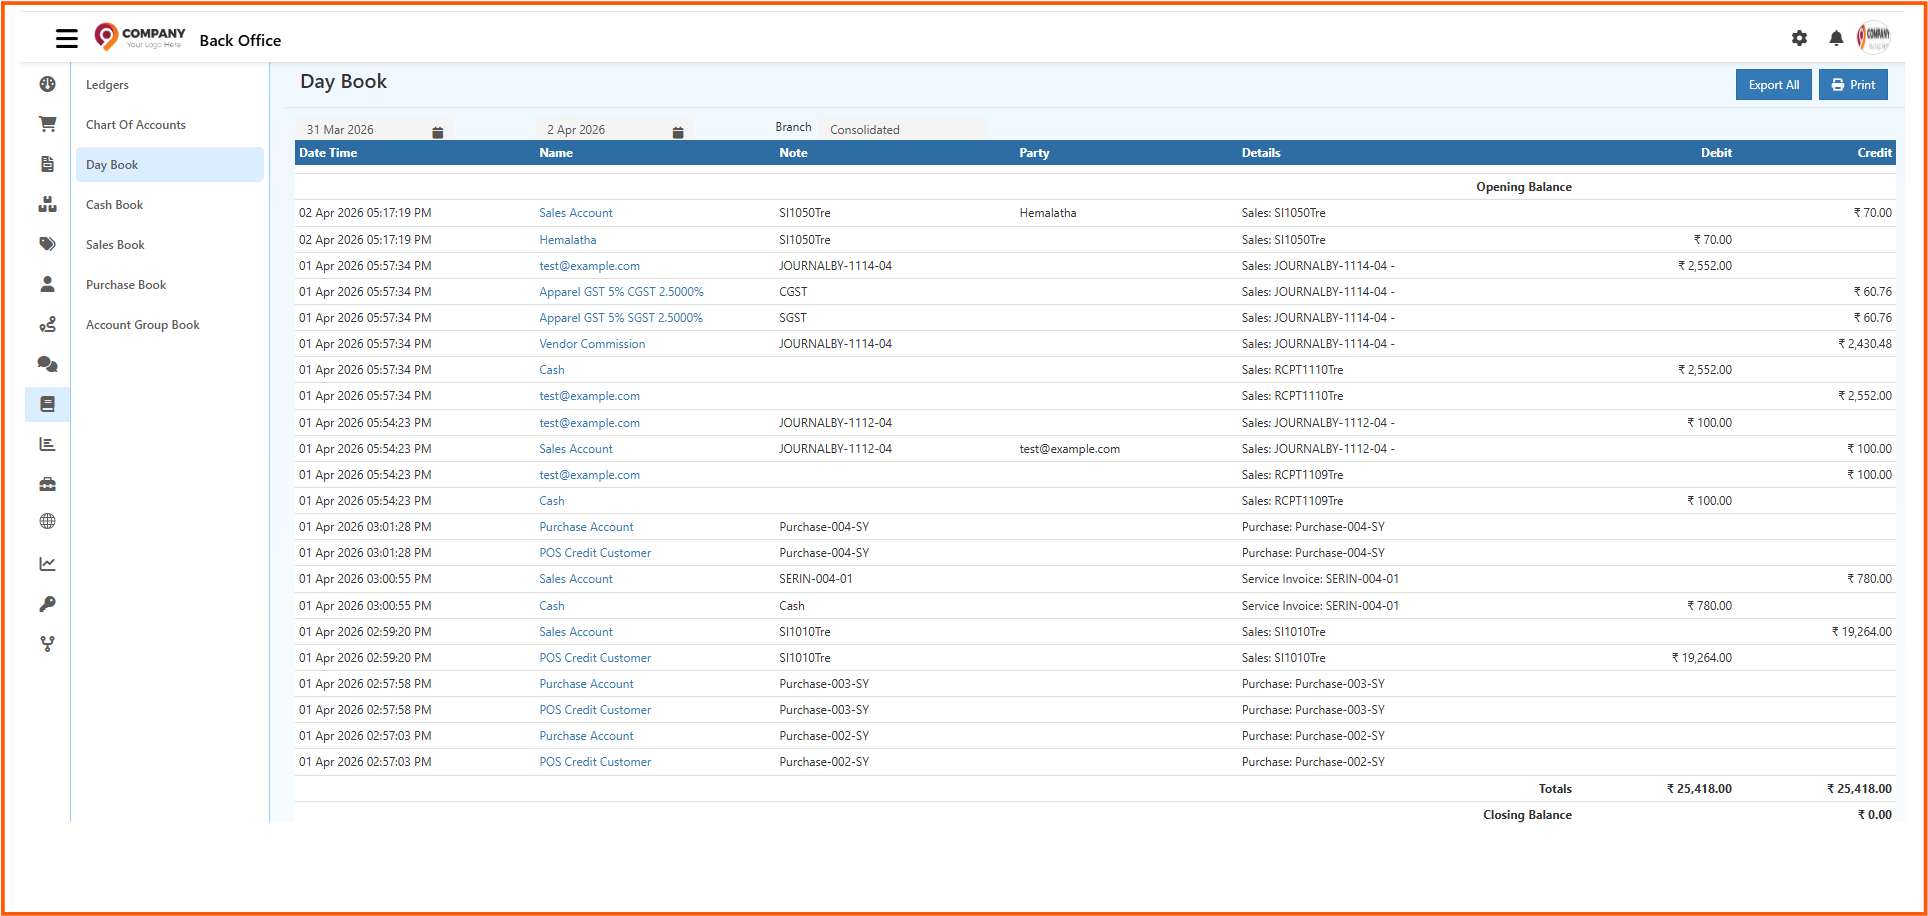Click the settings gear icon
The width and height of the screenshot is (1928, 916).
1799,38
